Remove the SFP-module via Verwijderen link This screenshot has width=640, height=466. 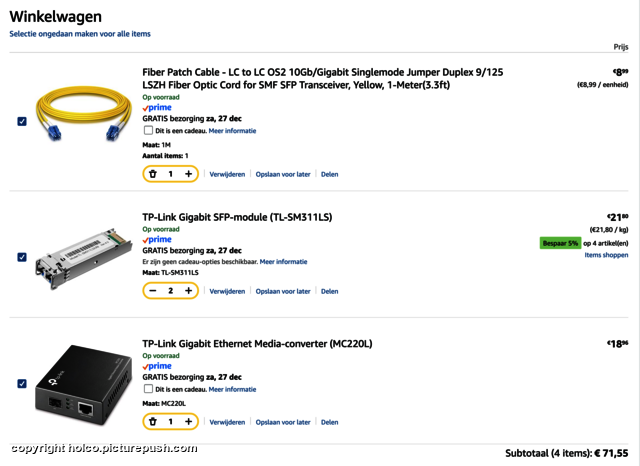(x=227, y=291)
